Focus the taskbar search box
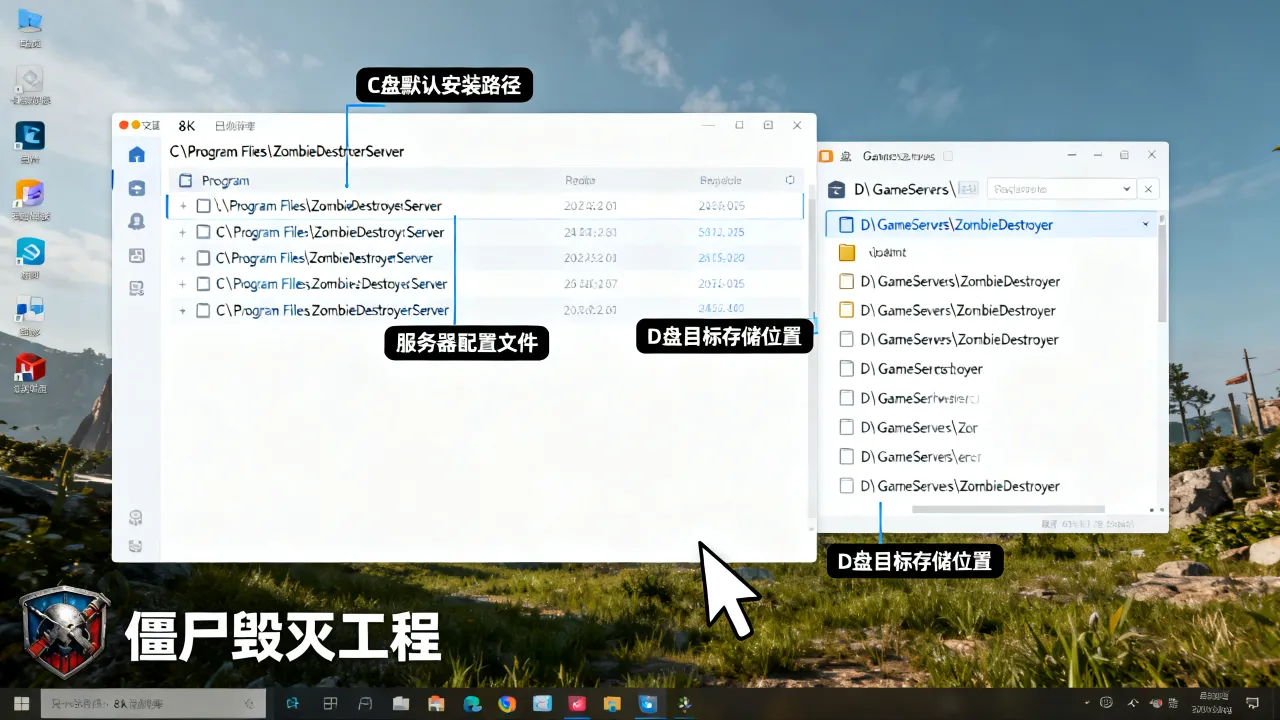 (153, 704)
